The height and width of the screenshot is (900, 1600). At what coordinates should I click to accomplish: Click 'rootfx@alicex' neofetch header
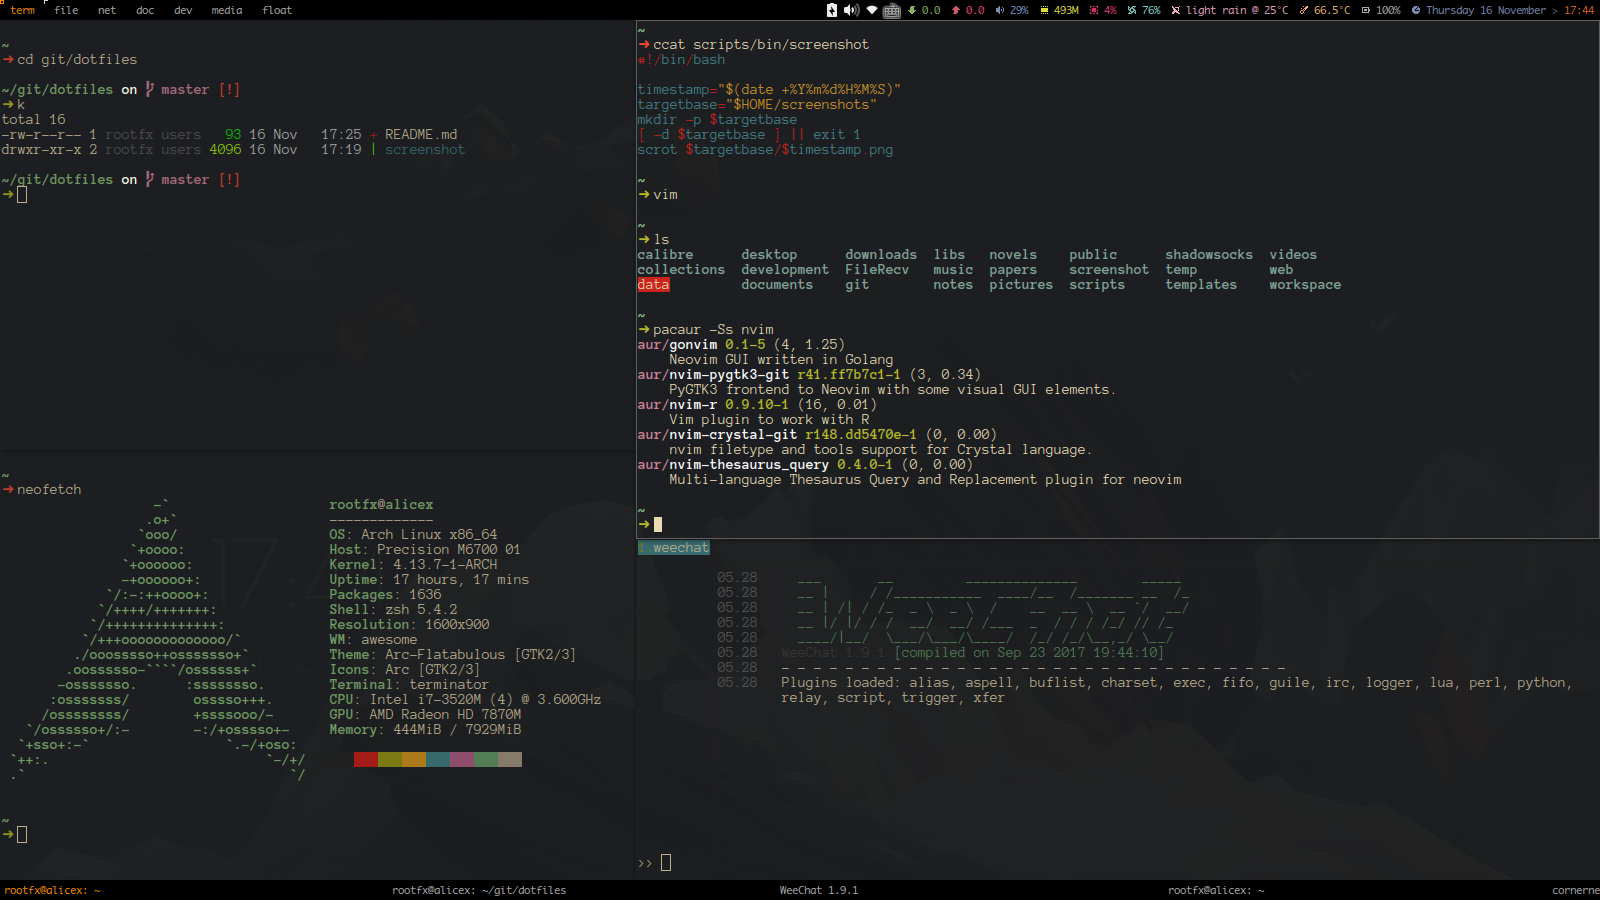(x=381, y=505)
